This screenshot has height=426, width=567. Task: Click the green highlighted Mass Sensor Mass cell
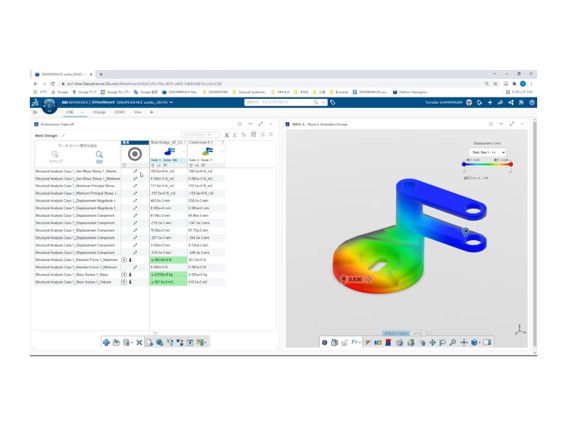tap(169, 274)
